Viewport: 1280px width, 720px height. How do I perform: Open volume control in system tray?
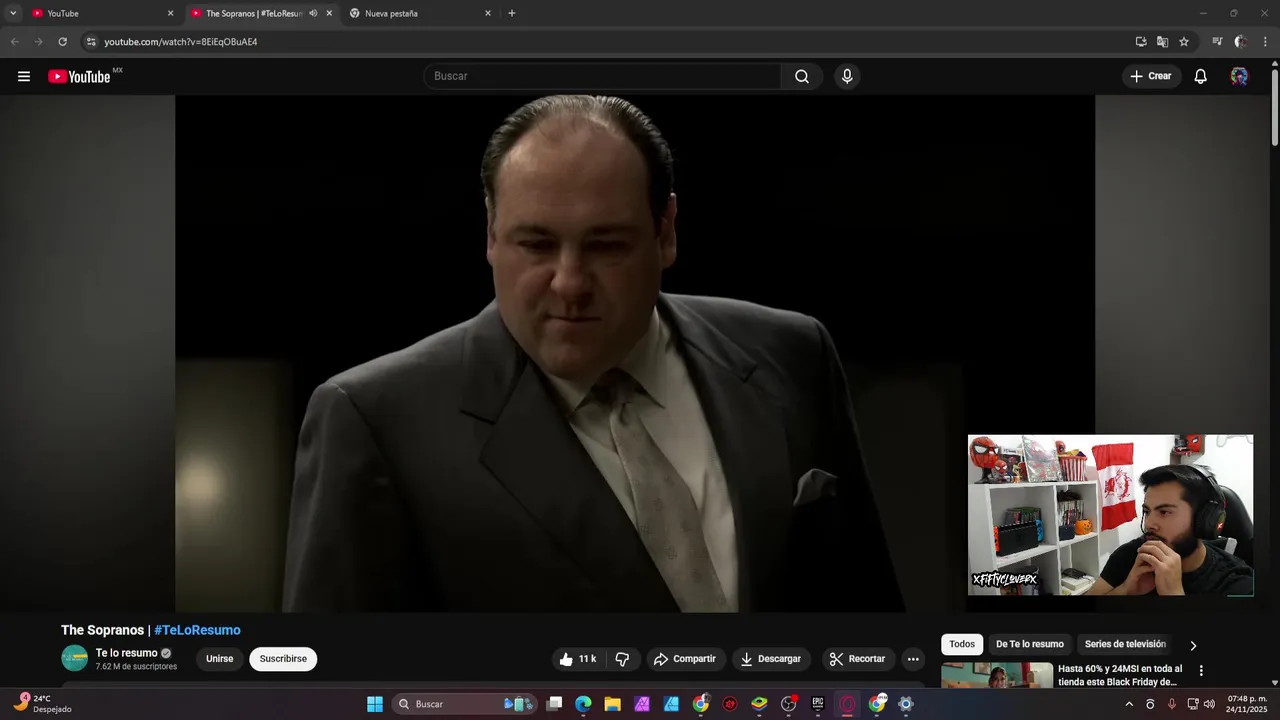pos(1209,704)
